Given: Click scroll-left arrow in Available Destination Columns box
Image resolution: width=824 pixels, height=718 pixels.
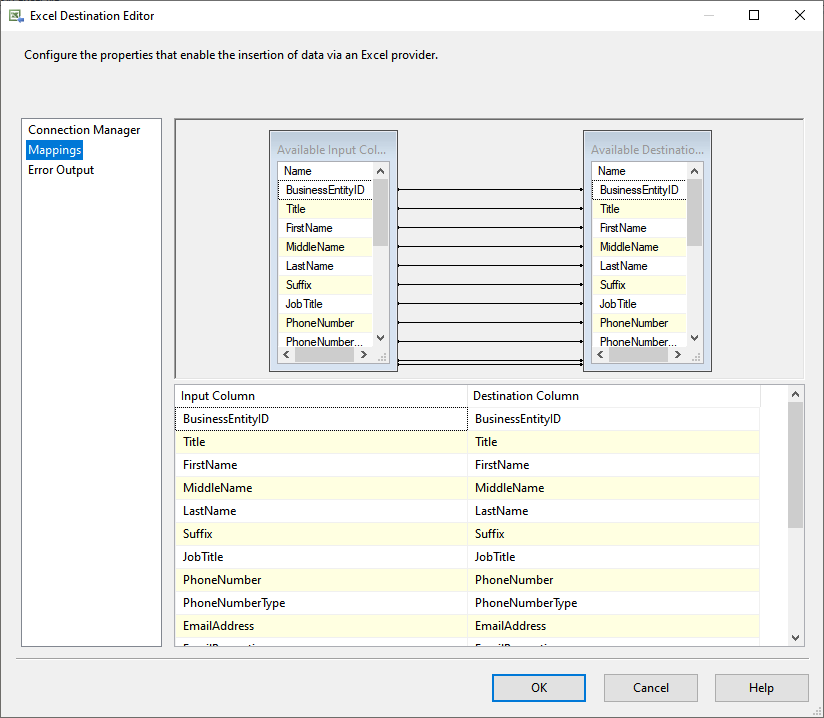Looking at the screenshot, I should [601, 355].
